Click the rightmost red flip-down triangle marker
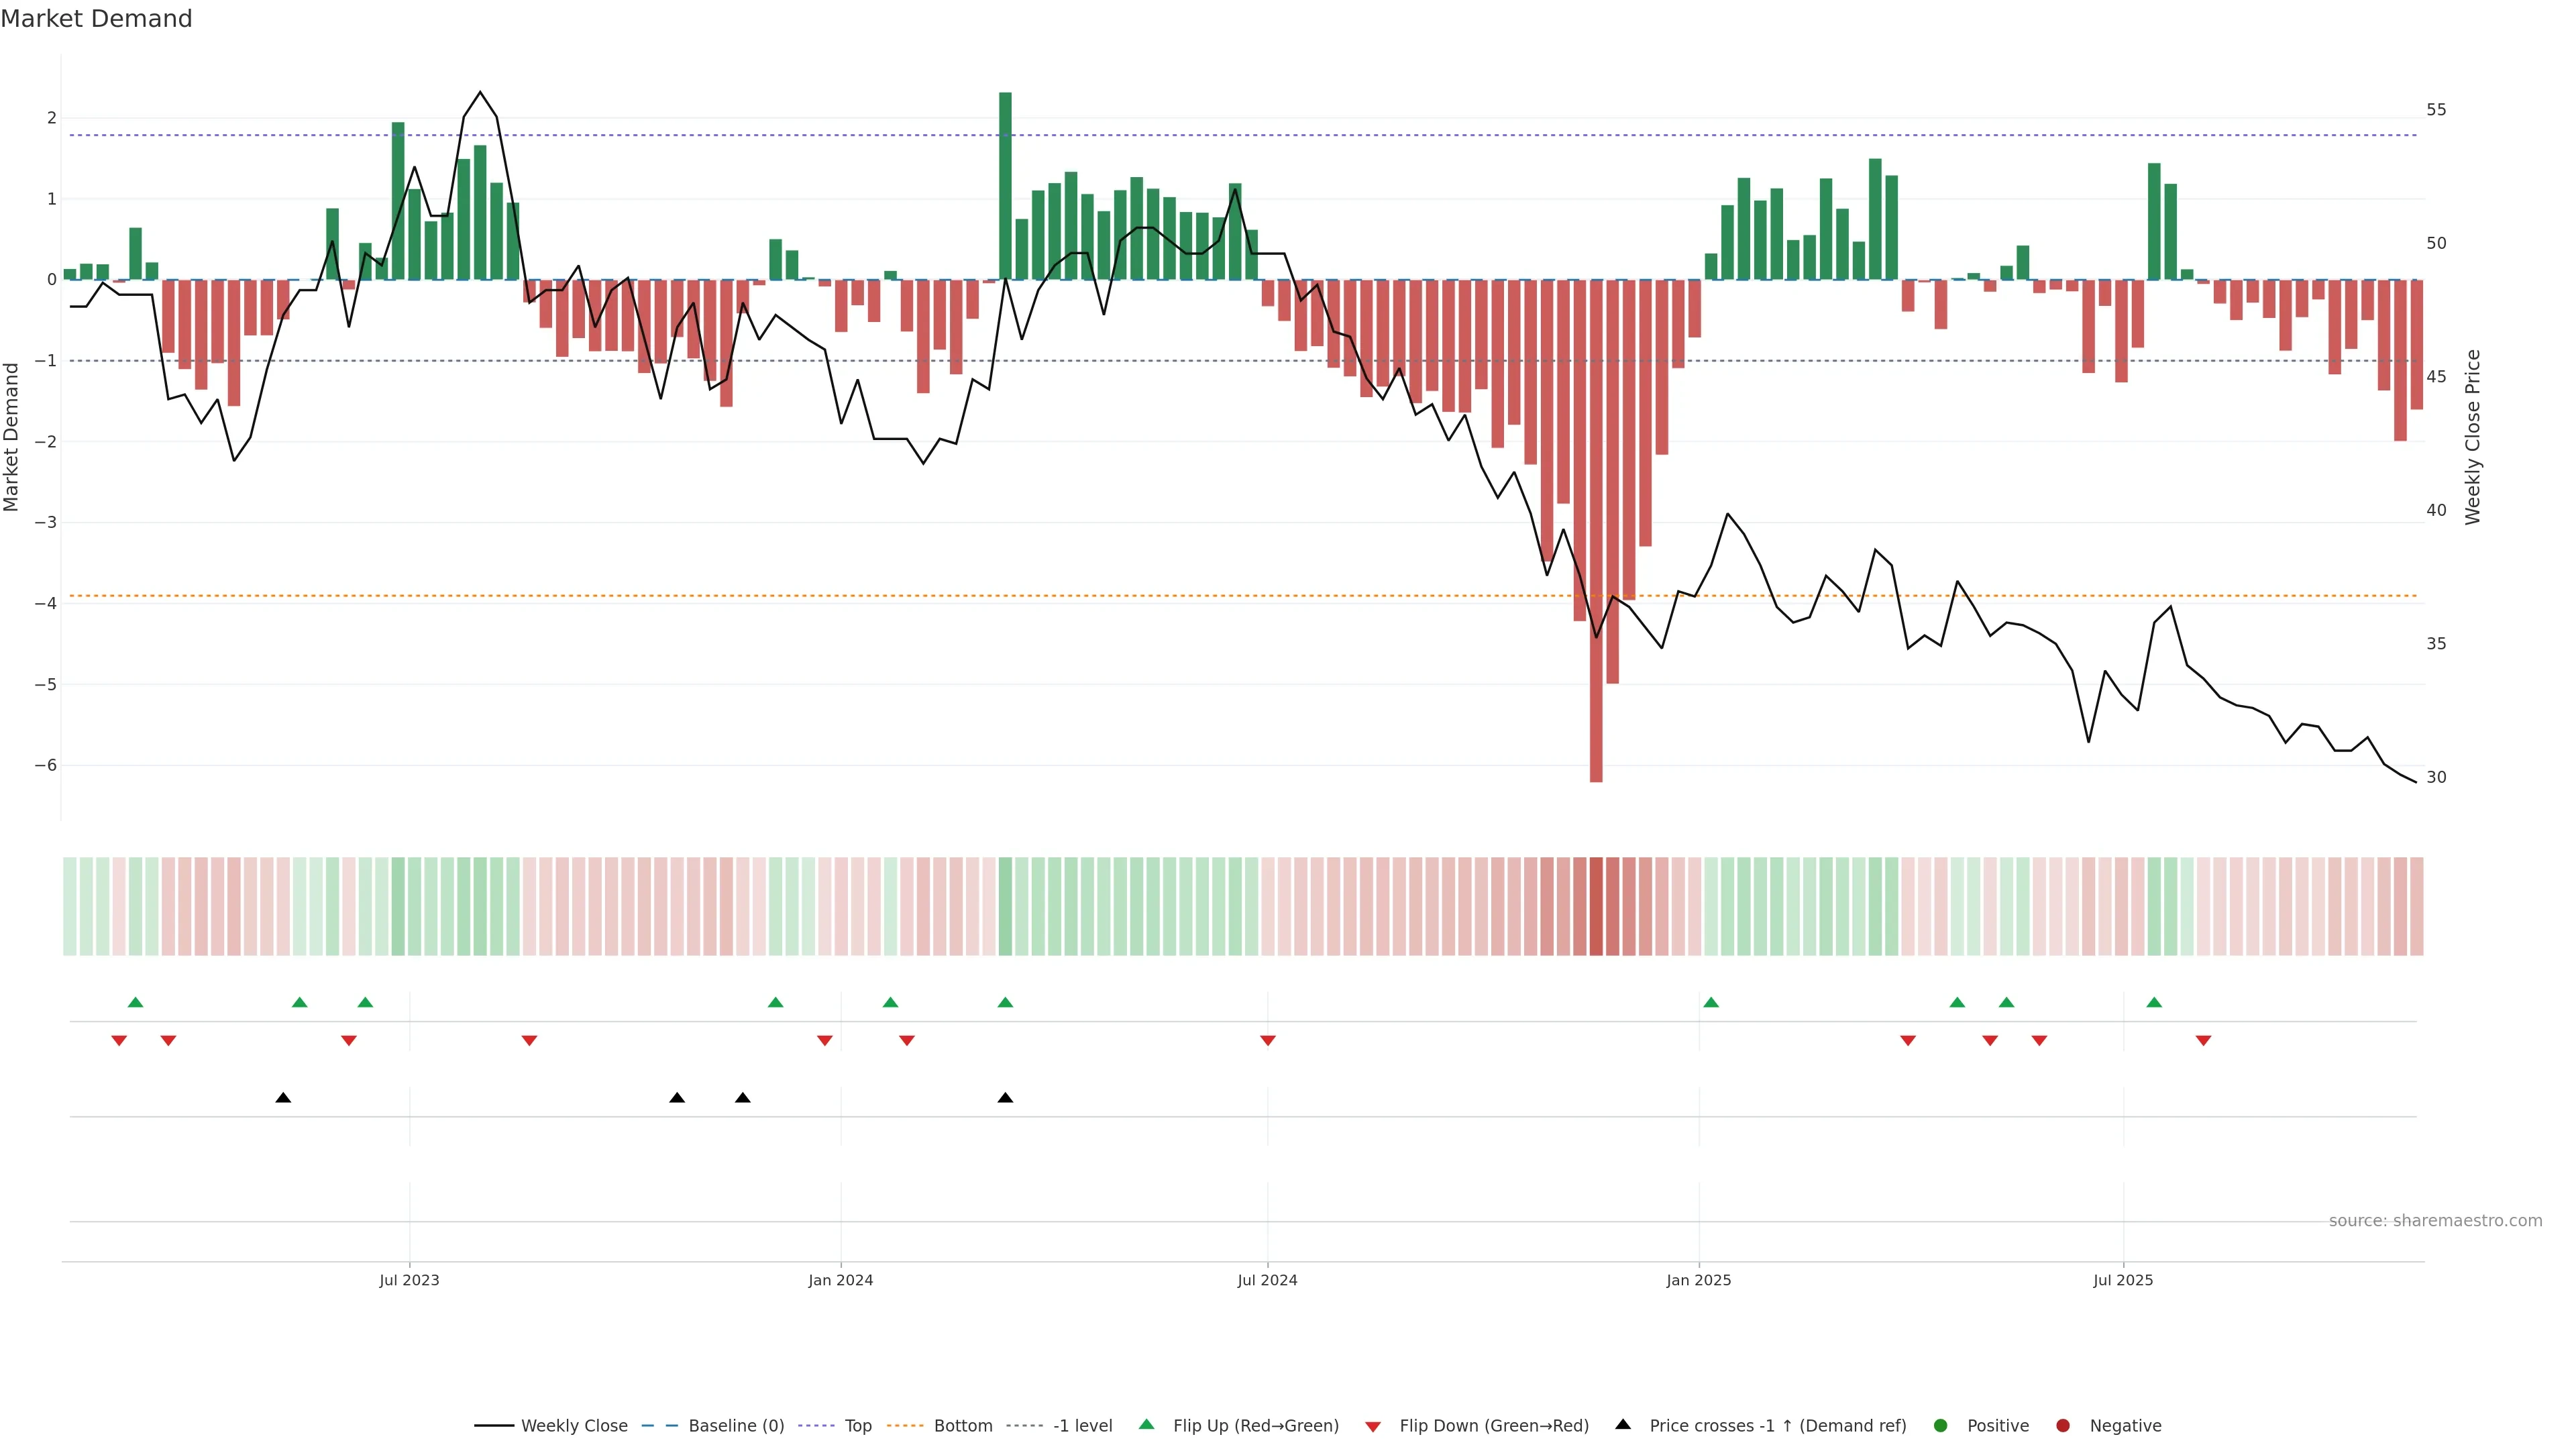This screenshot has width=2576, height=1449. 2203,1041
